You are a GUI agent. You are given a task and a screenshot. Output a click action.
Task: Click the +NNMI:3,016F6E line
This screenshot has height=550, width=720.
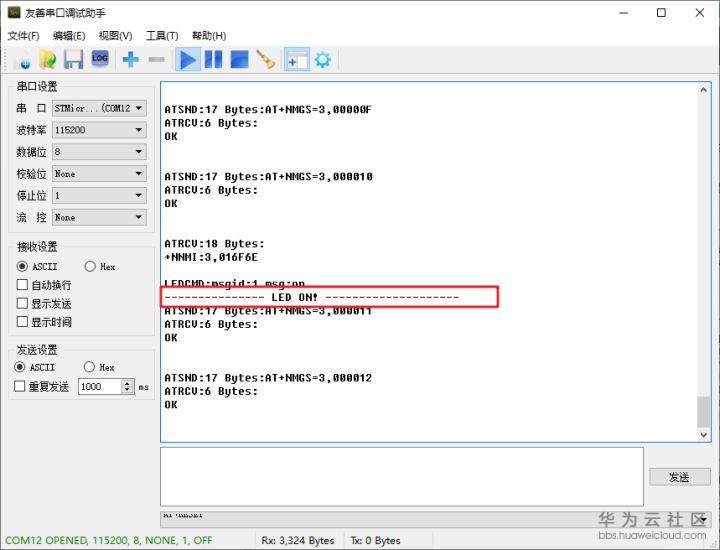211,257
